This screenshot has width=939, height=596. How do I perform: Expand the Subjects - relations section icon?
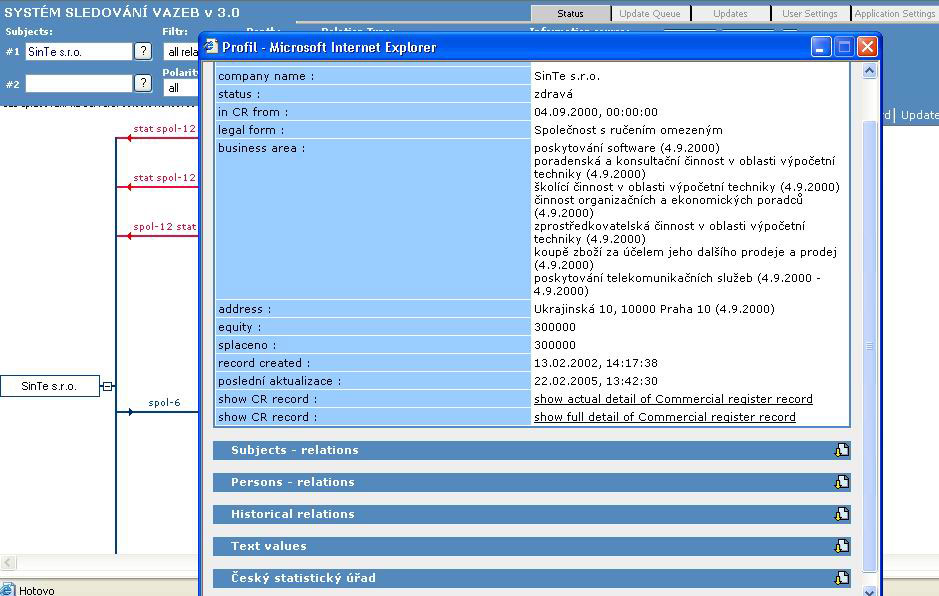[842, 450]
